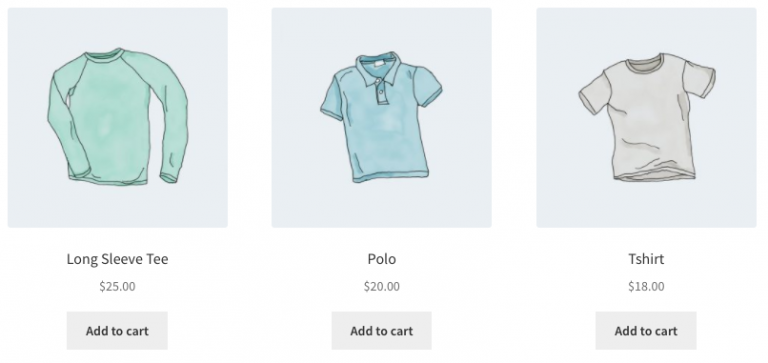Add the Polo to cart
This screenshot has height=363, width=768.
tap(382, 331)
